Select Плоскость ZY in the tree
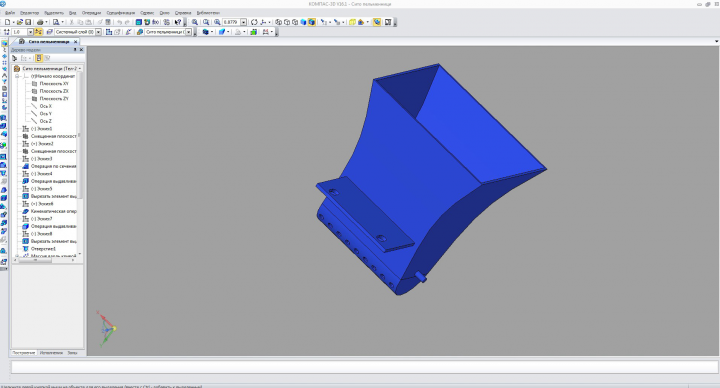This screenshot has width=720, height=388. [x=54, y=98]
